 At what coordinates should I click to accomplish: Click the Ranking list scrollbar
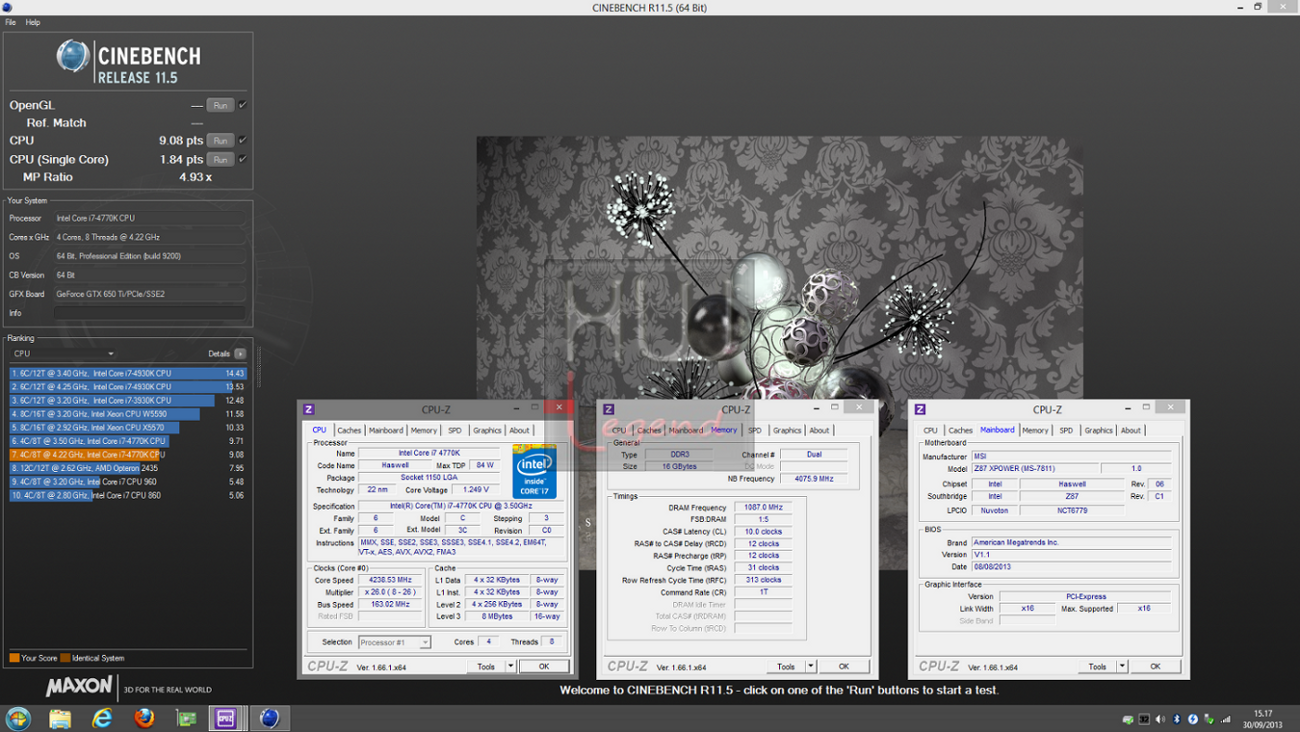point(259,369)
